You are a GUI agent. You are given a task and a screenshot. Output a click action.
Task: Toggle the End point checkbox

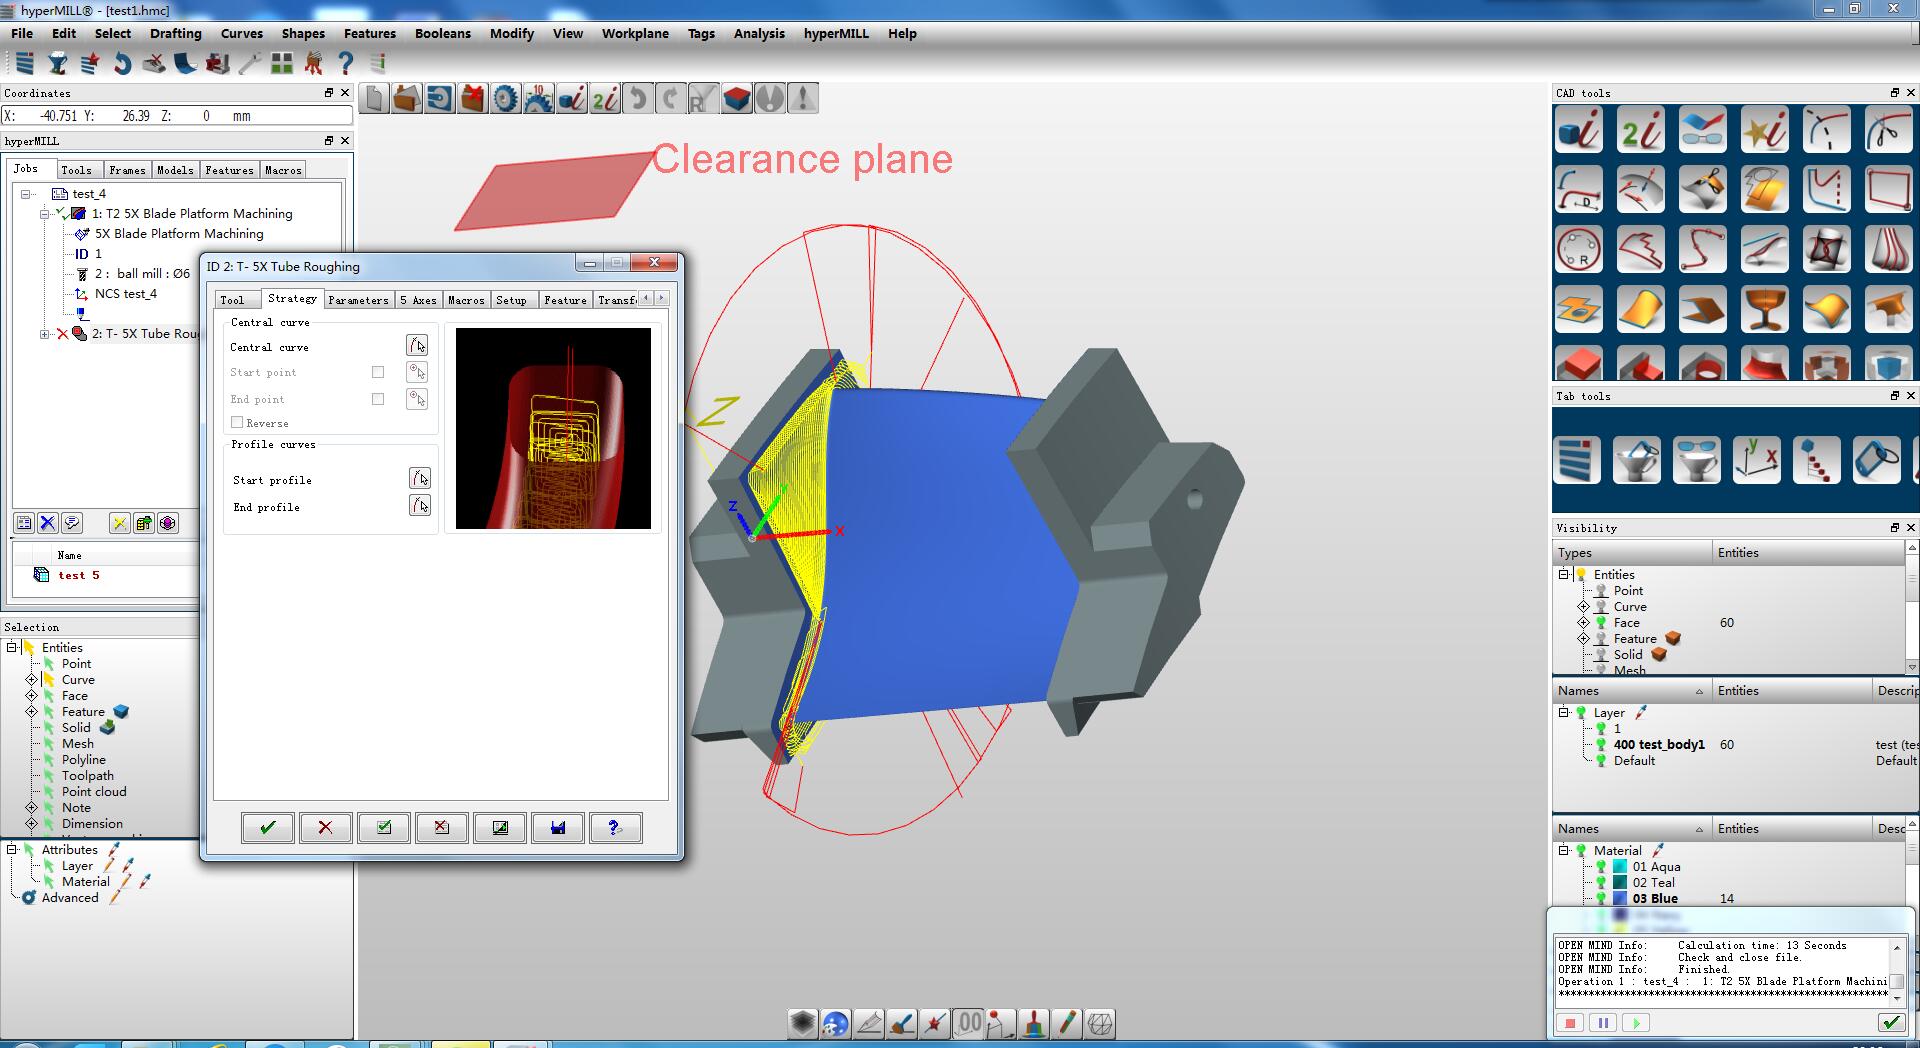click(378, 399)
